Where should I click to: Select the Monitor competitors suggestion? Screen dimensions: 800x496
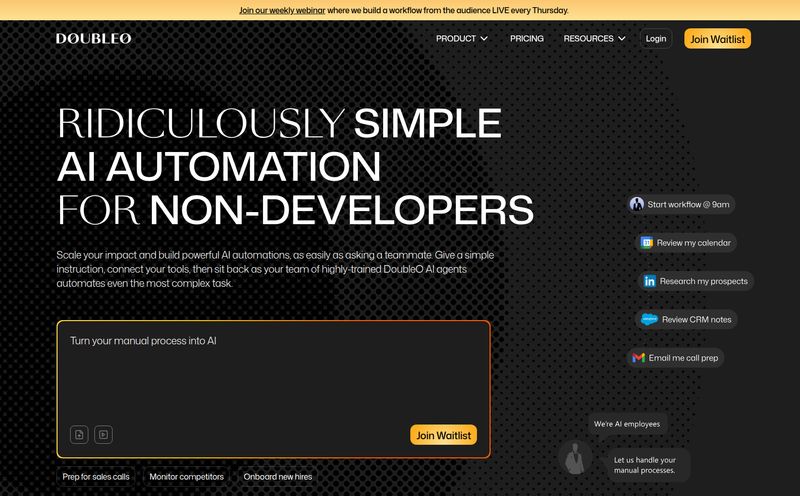pos(186,477)
